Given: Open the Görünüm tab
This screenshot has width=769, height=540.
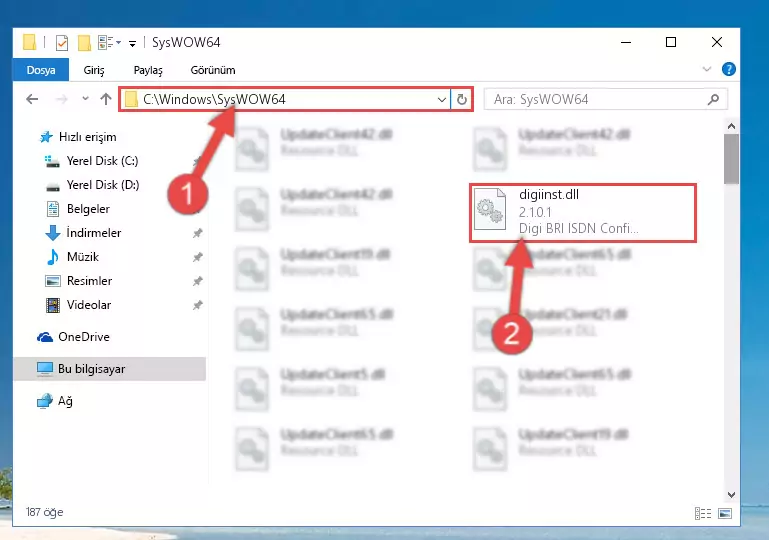Looking at the screenshot, I should pyautogui.click(x=213, y=70).
